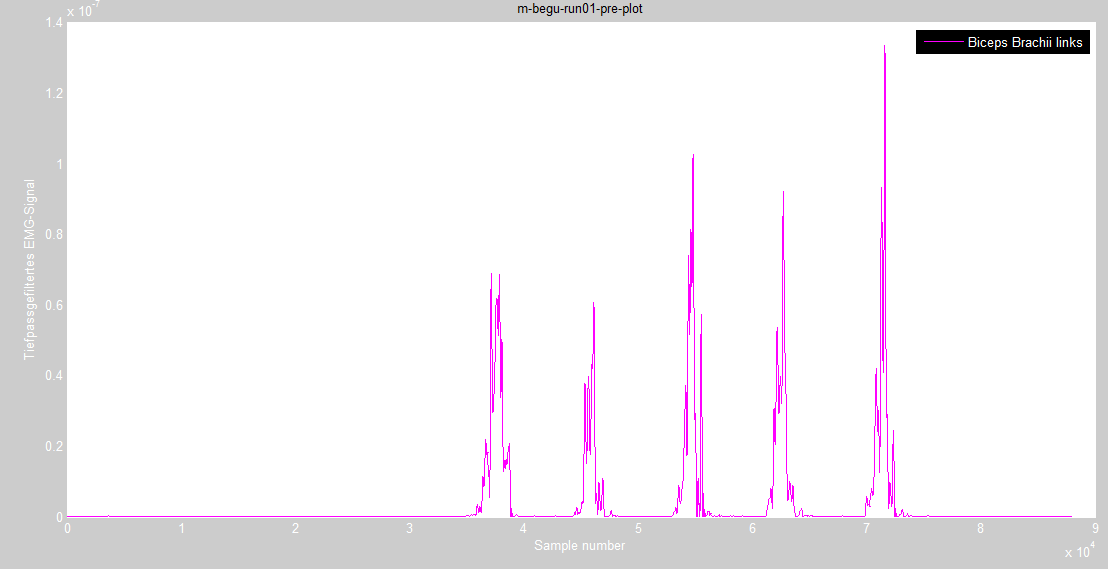Image resolution: width=1108 pixels, height=569 pixels.
Task: Click the x-axis exponent label in the bottom right
Action: pyautogui.click(x=1079, y=552)
